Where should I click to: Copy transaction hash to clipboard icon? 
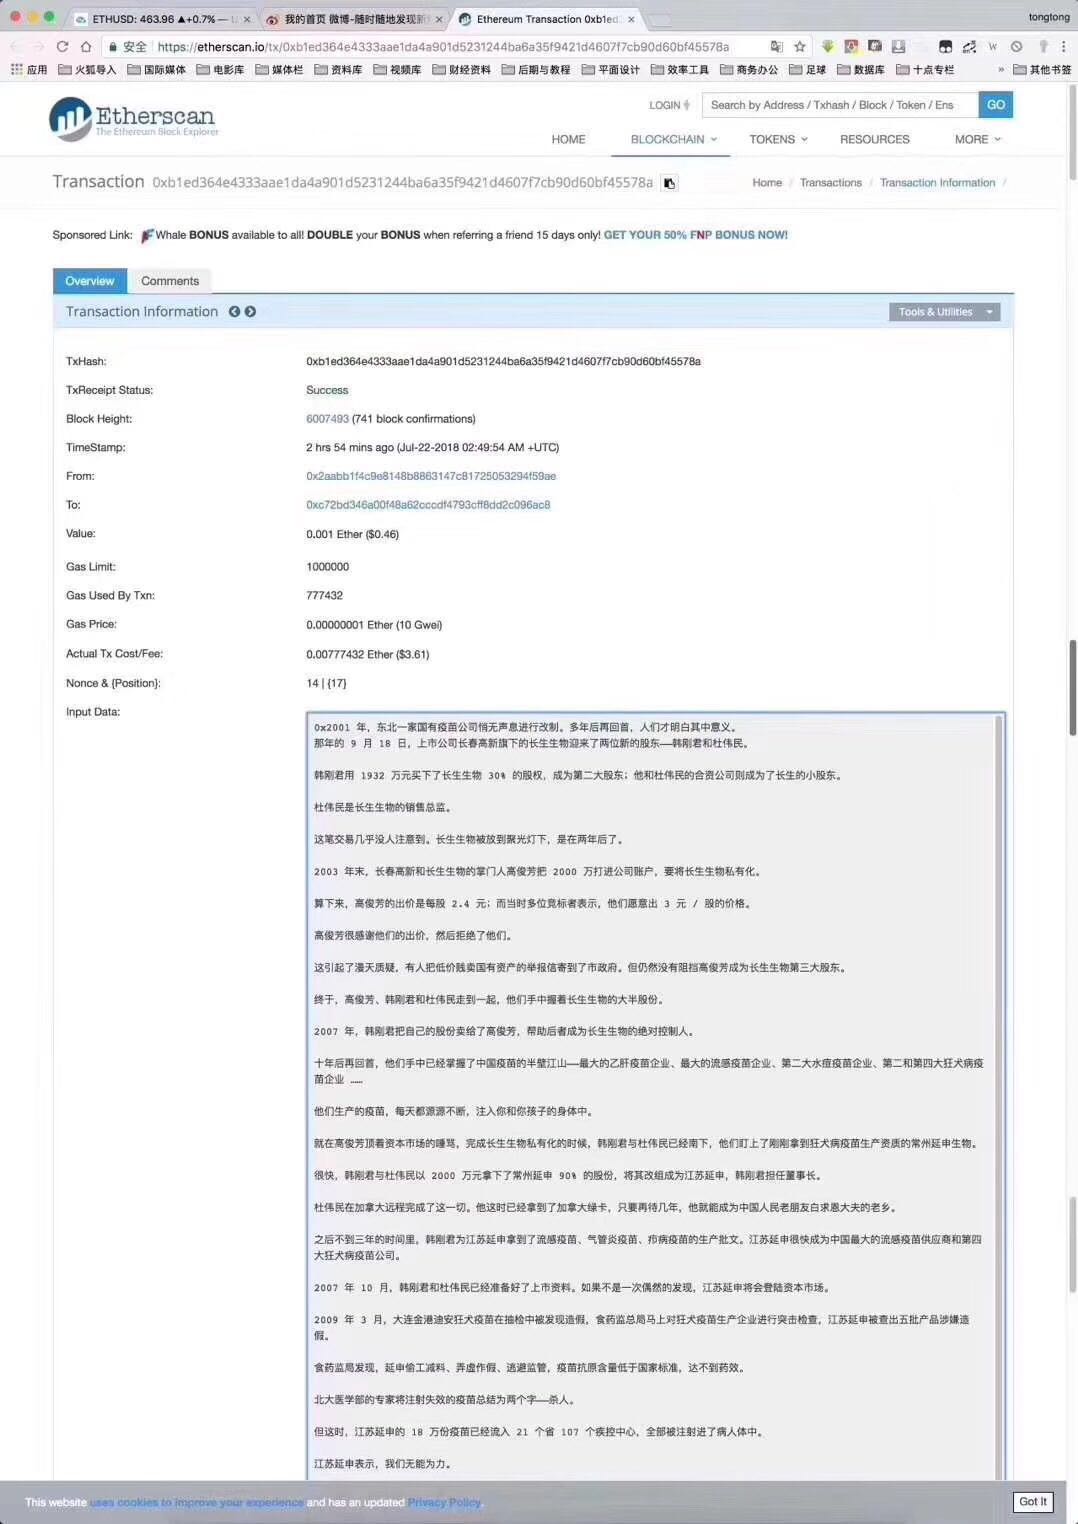[x=670, y=183]
